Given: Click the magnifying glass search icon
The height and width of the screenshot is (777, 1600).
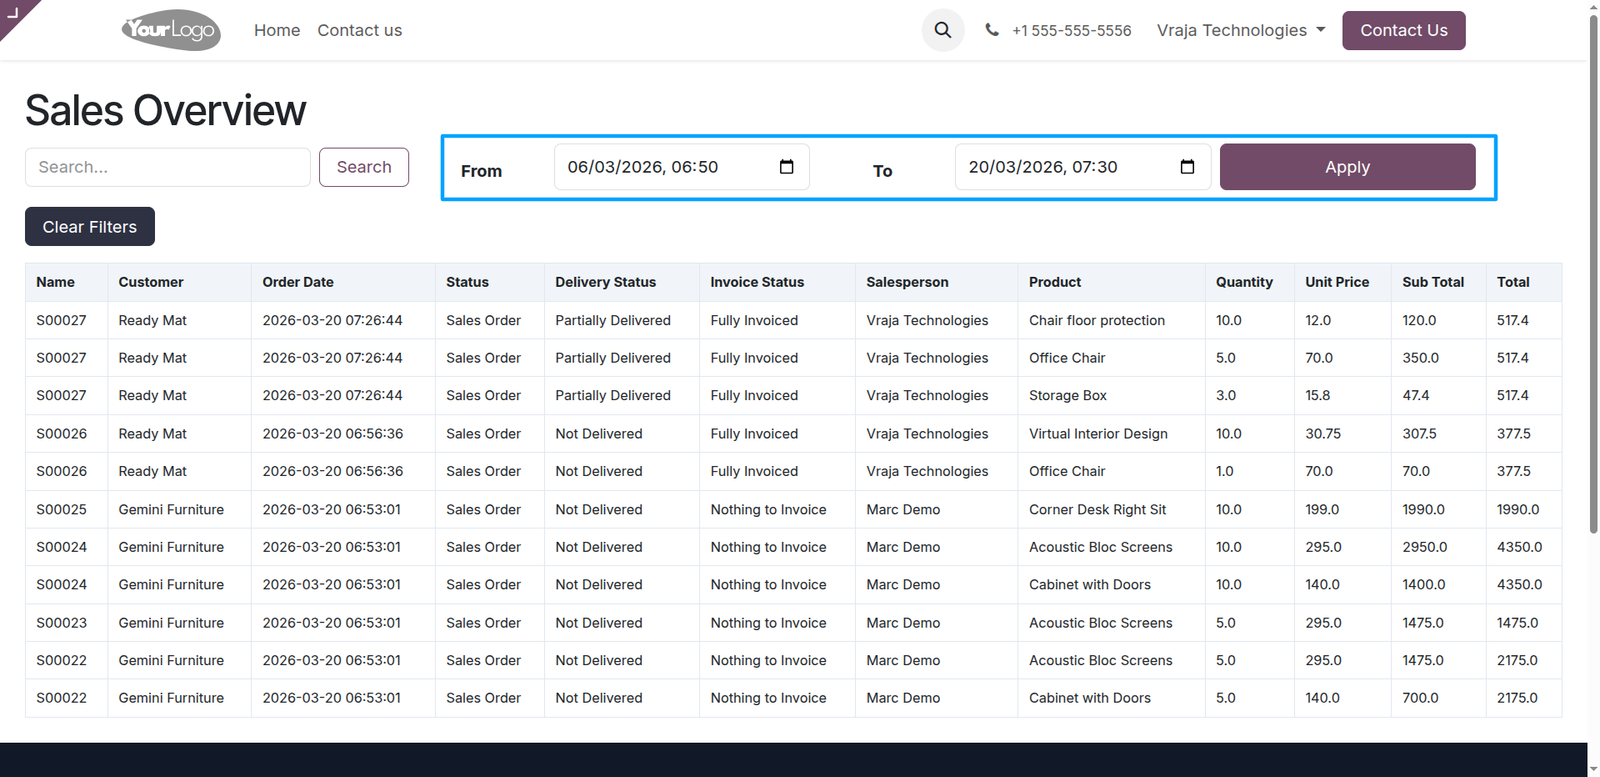Looking at the screenshot, I should click(x=943, y=30).
